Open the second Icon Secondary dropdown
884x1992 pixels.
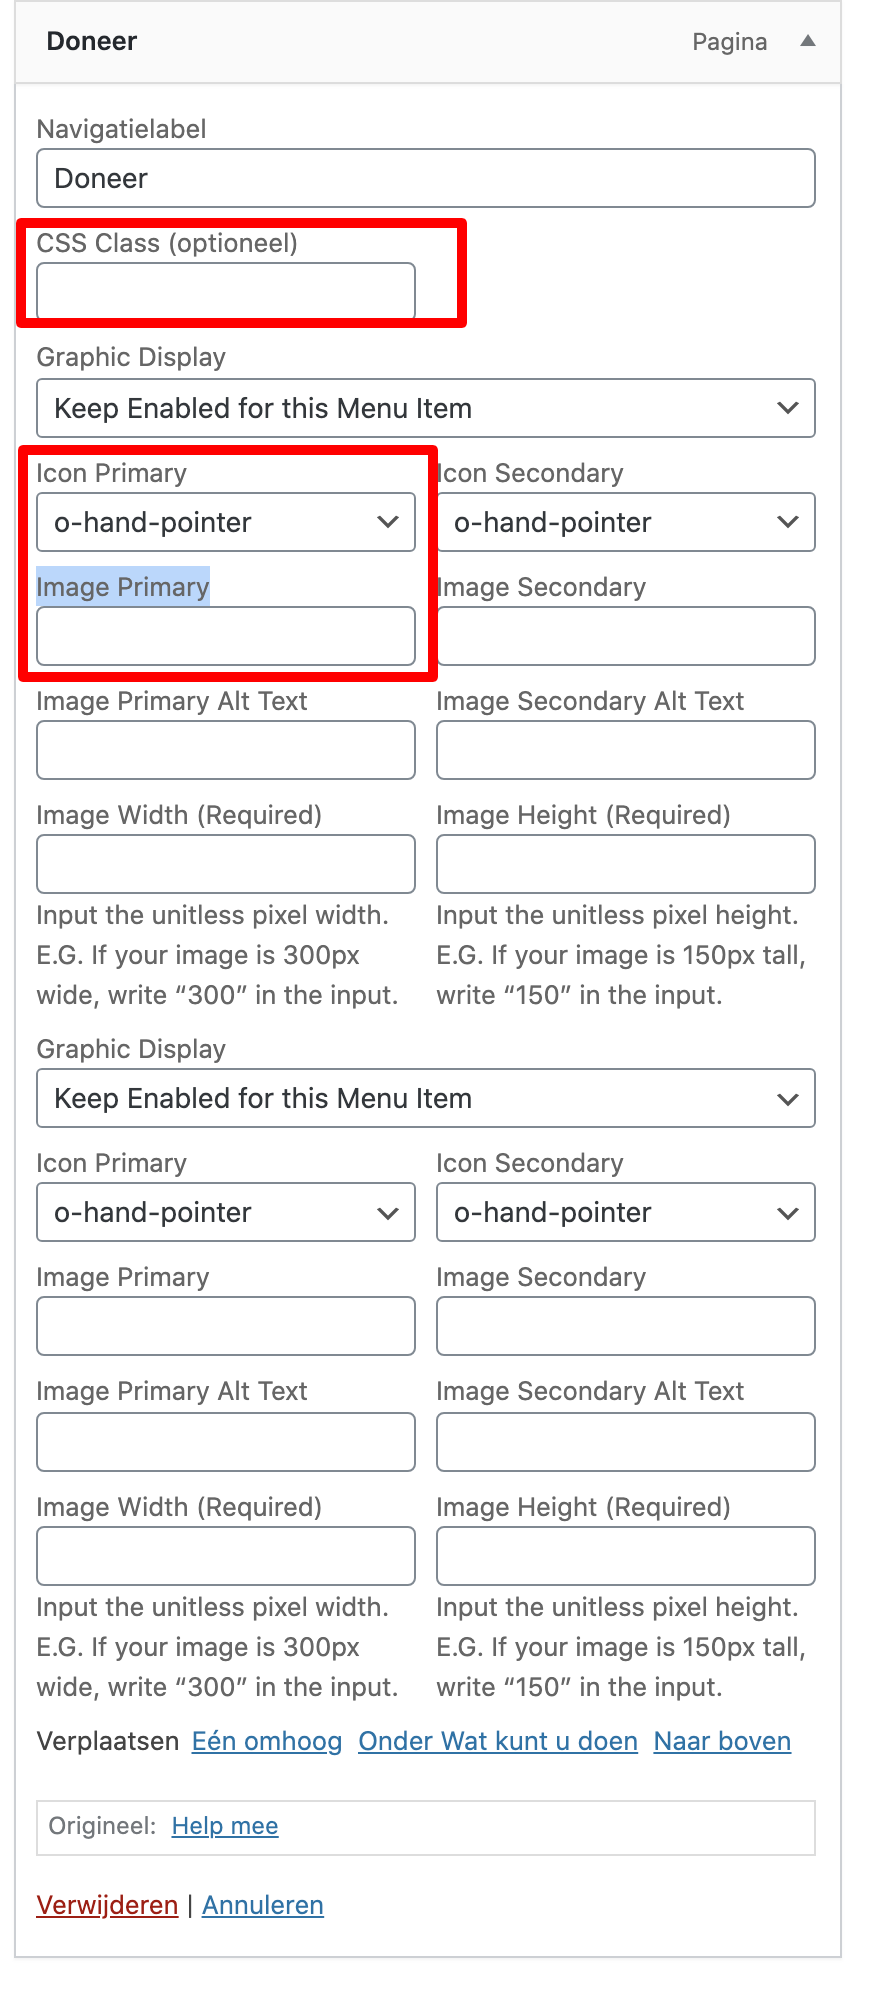[x=626, y=1212]
